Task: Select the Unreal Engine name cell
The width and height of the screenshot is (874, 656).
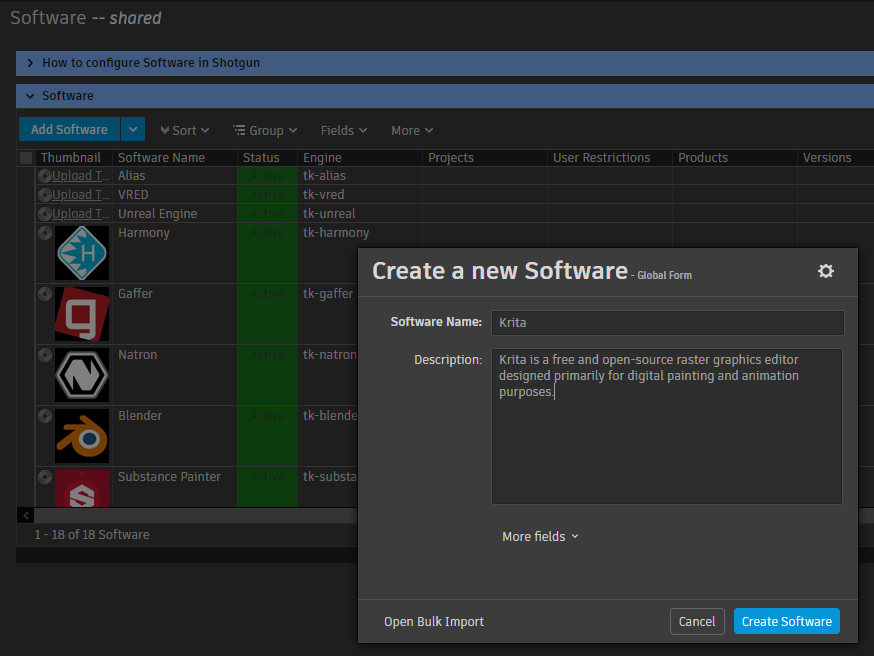Action: (175, 213)
